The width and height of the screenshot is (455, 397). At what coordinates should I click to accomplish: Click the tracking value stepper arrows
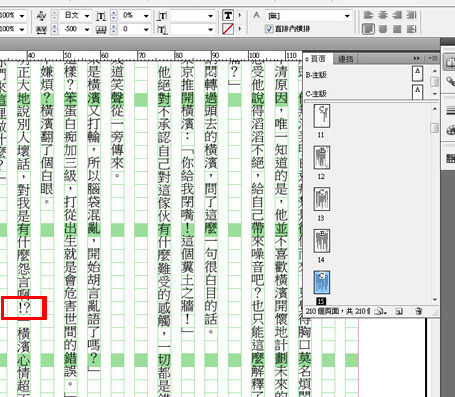click(x=54, y=30)
